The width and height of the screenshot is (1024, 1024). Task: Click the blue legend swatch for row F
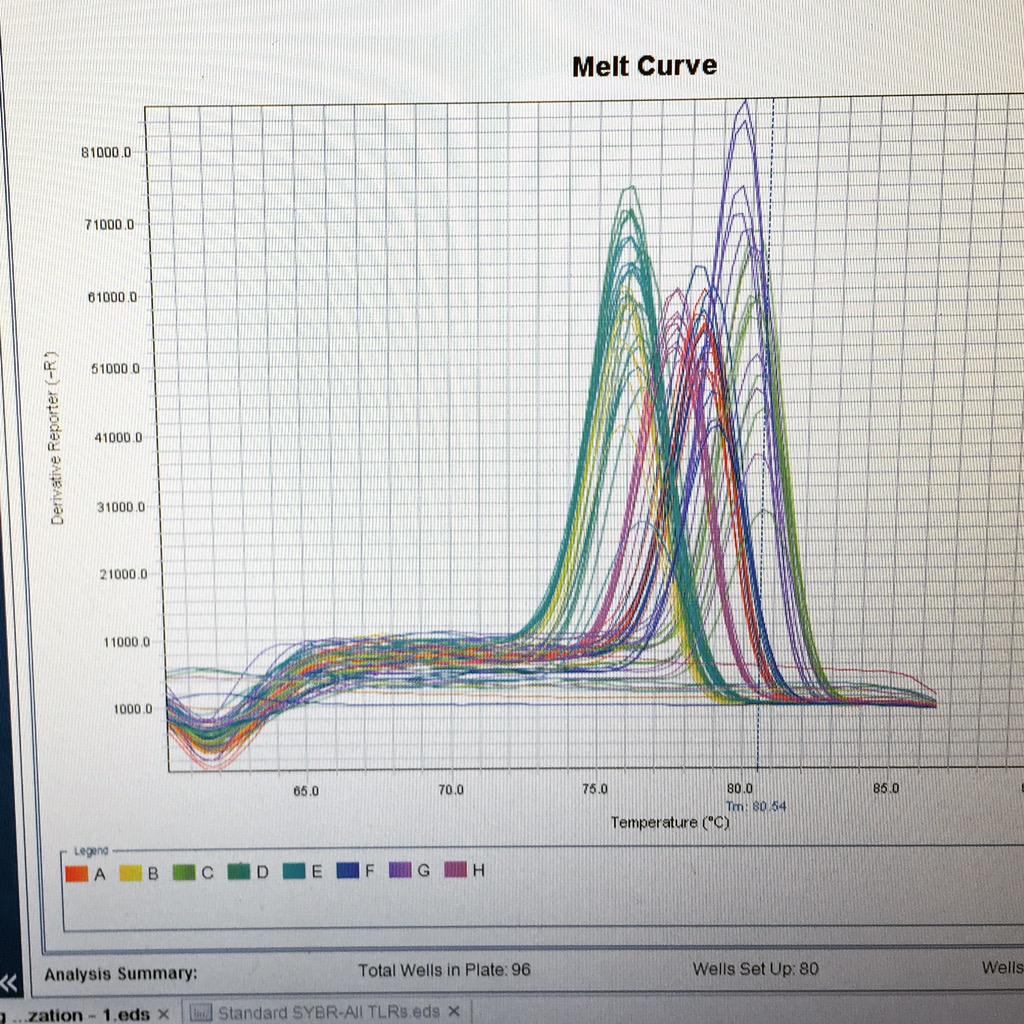(347, 871)
